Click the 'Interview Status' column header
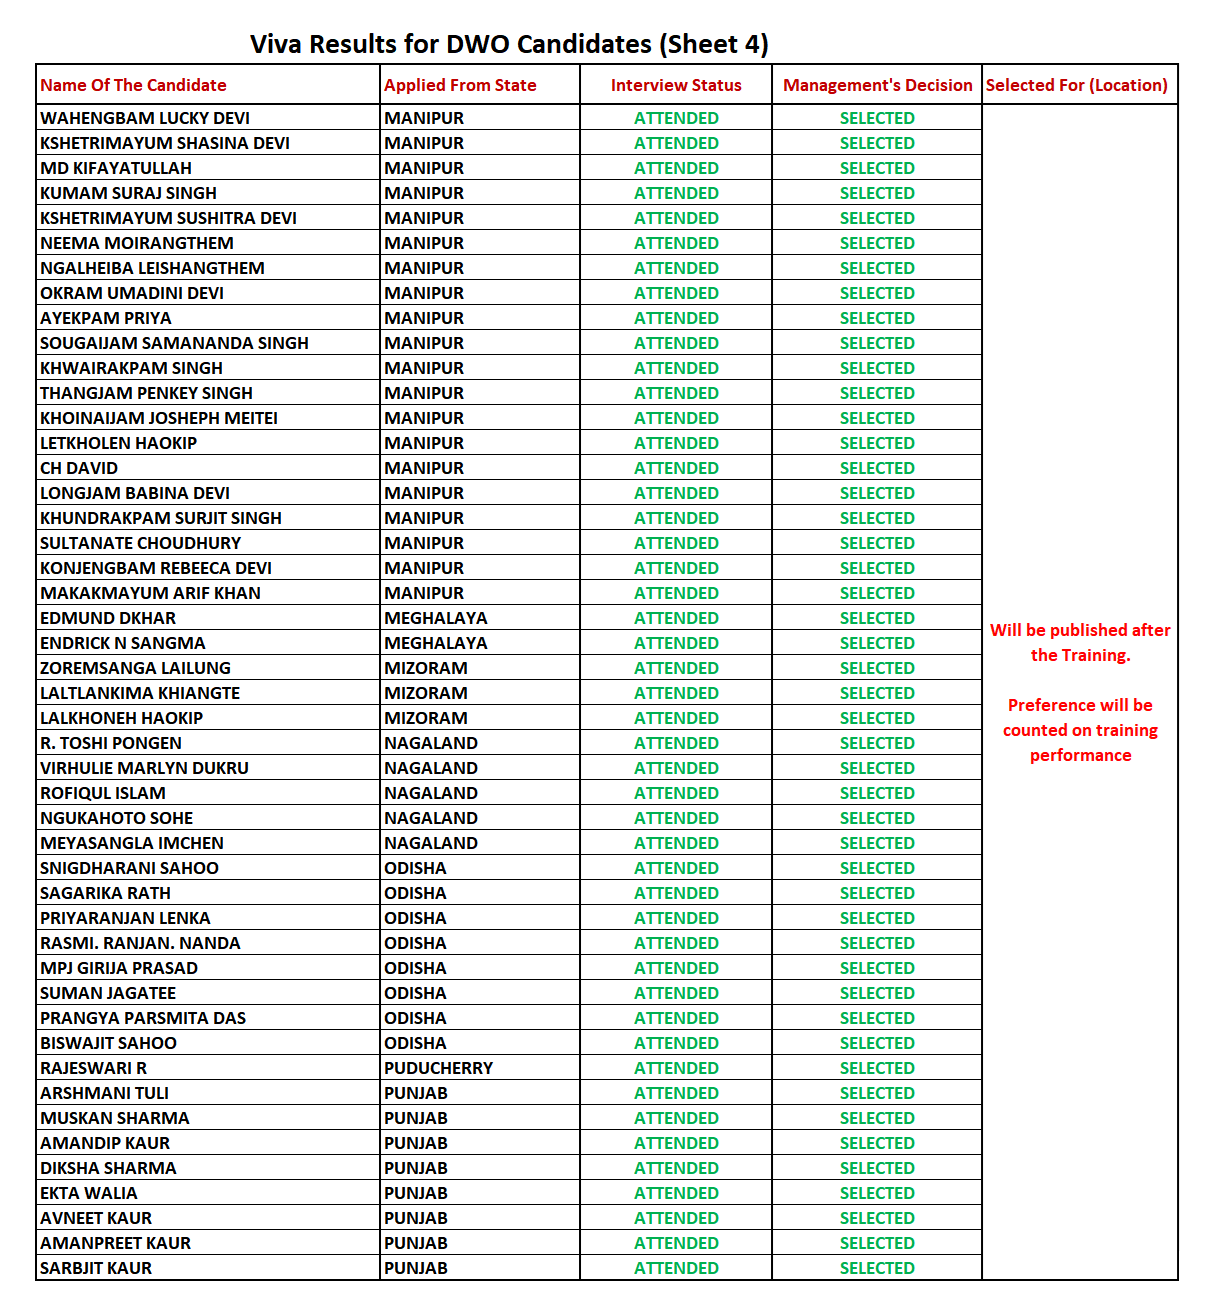 click(676, 85)
